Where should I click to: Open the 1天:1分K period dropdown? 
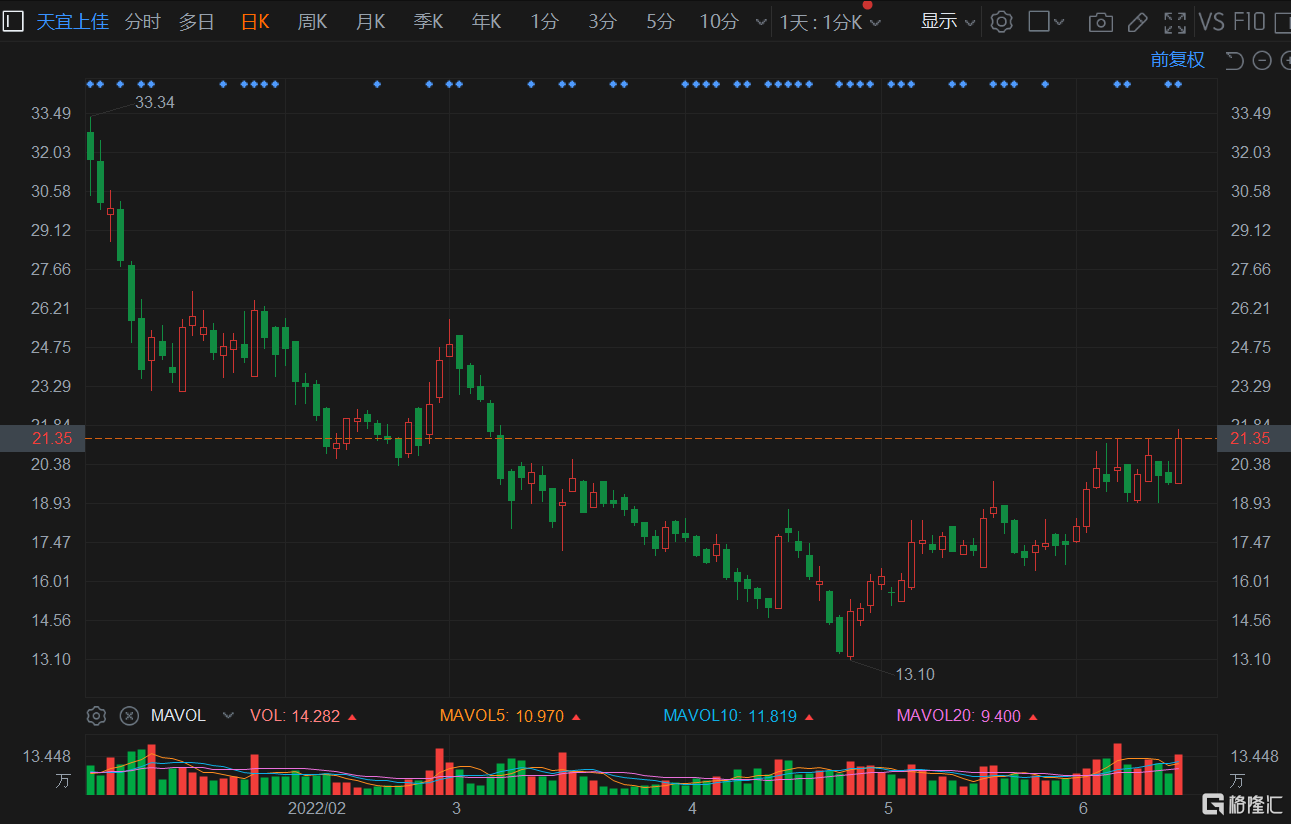pos(830,22)
